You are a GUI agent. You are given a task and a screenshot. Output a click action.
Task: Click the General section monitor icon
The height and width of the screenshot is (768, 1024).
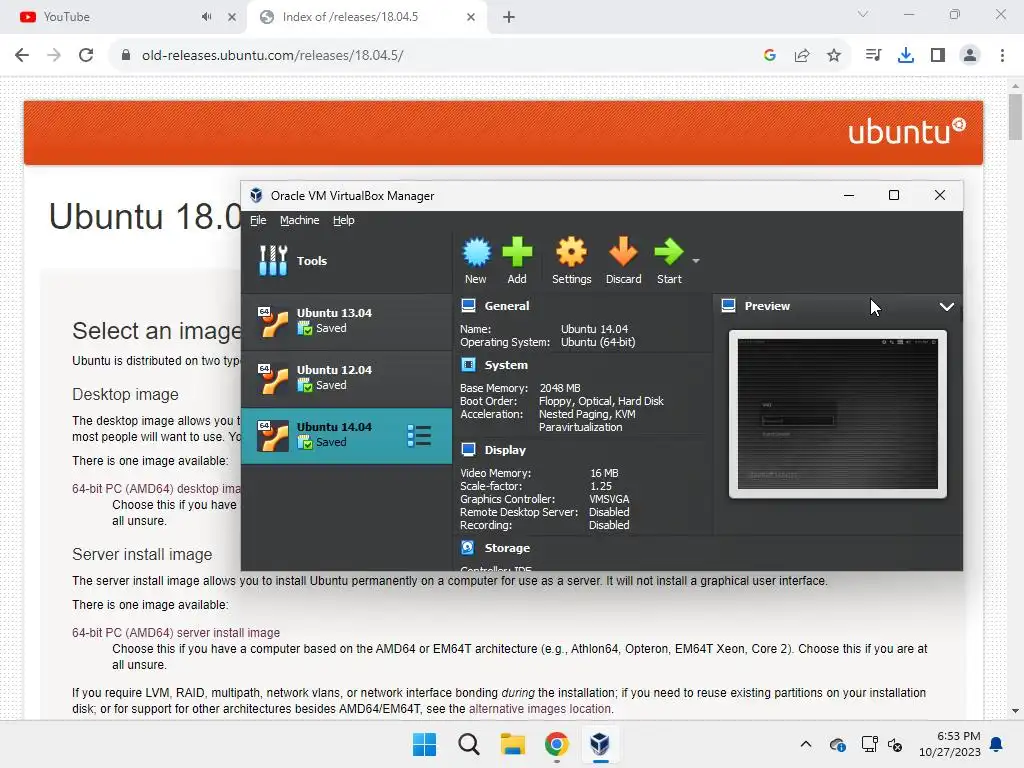[x=468, y=306]
